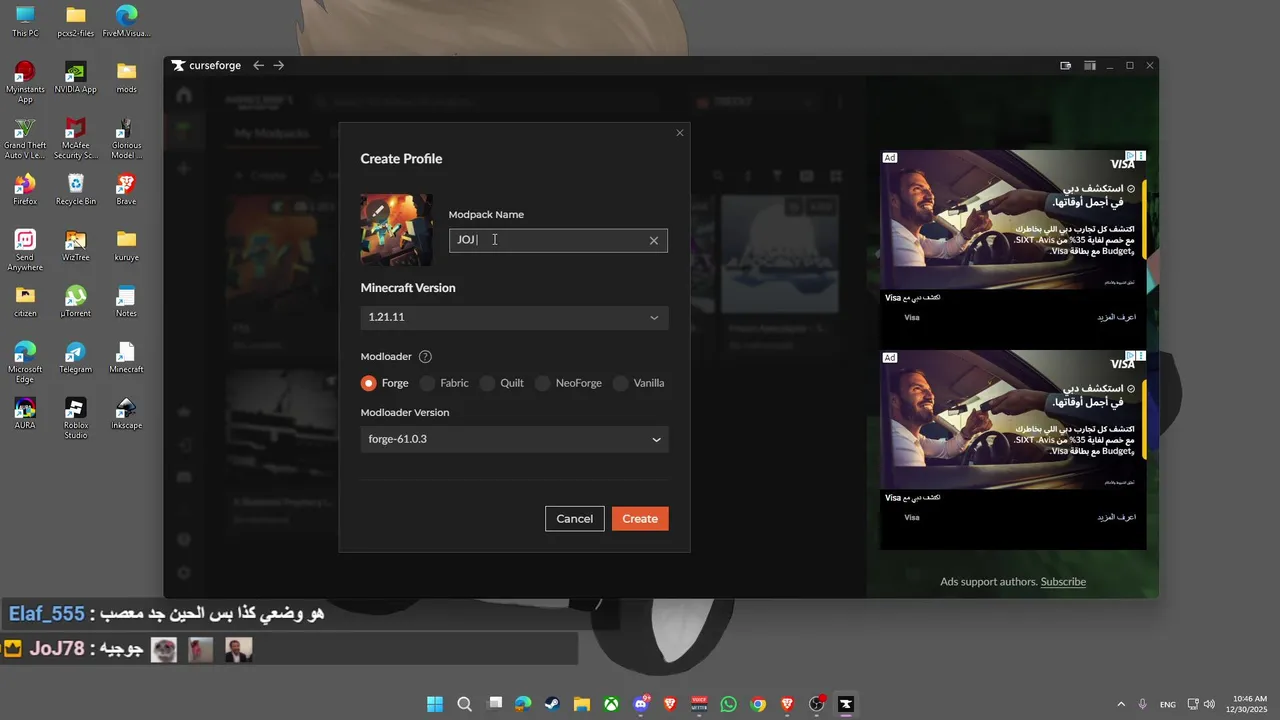Select the Inkscape desktop shortcut

pyautogui.click(x=126, y=413)
